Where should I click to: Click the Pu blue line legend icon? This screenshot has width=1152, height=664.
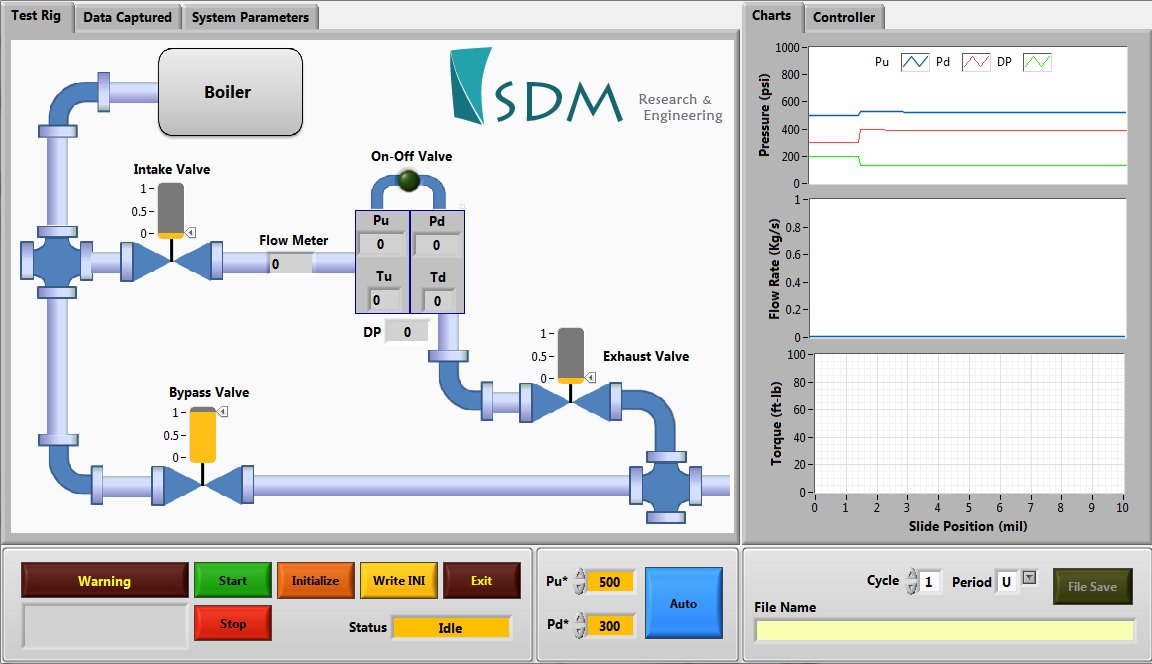(x=916, y=62)
